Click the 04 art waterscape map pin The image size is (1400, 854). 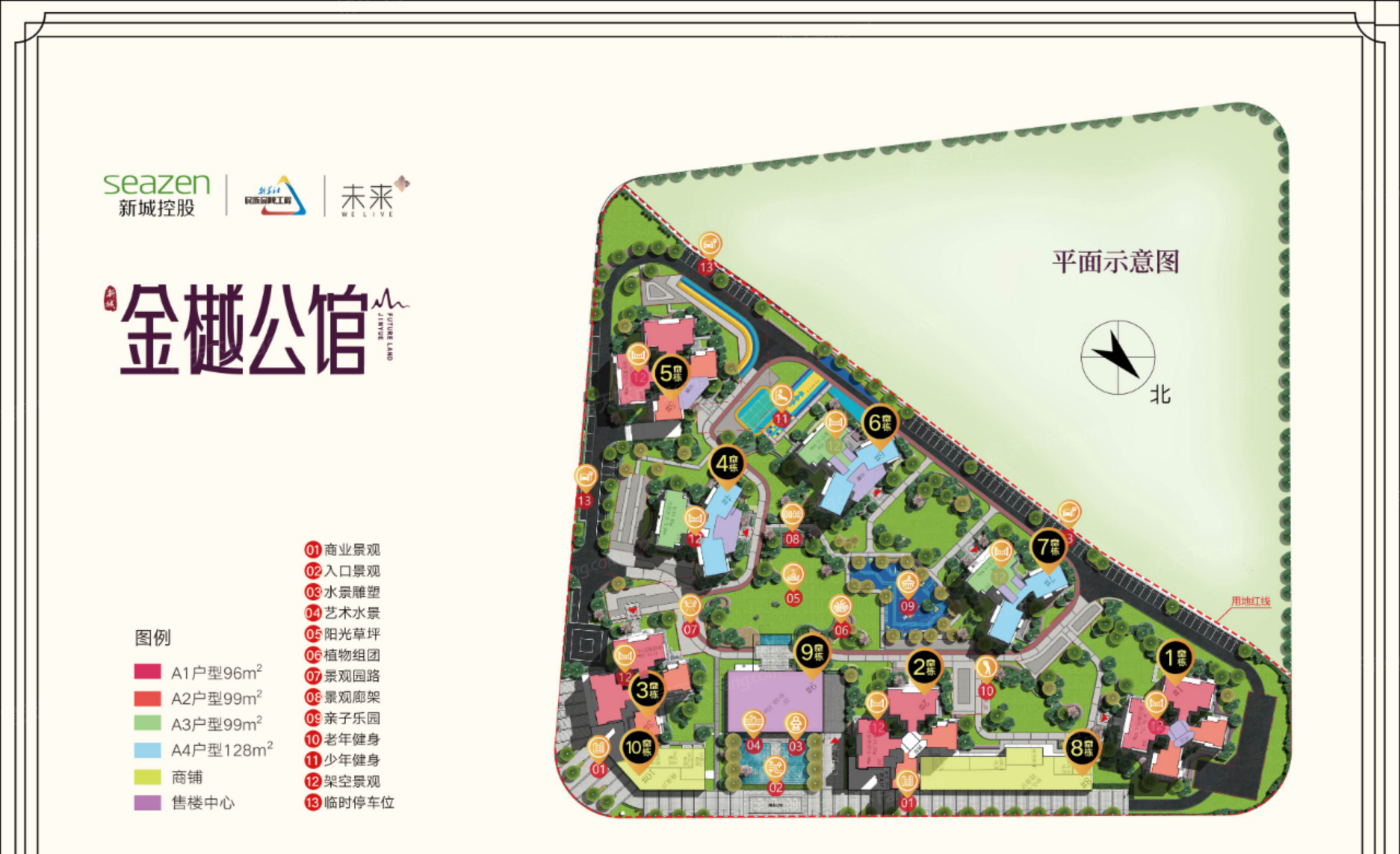754,733
